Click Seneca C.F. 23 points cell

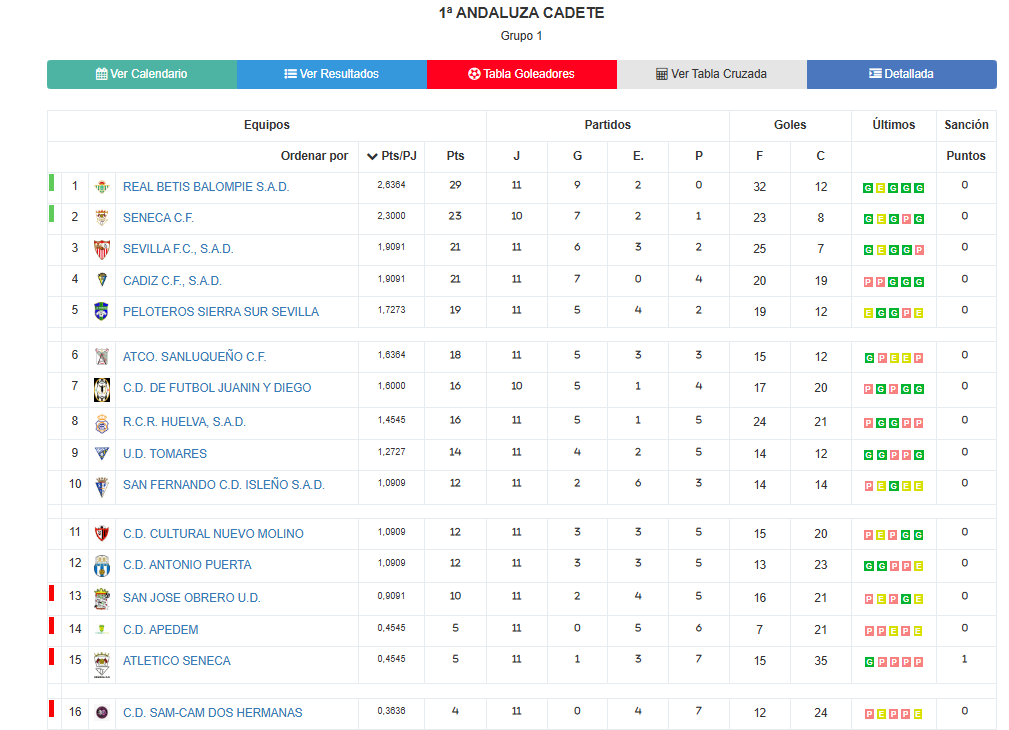[x=455, y=216]
